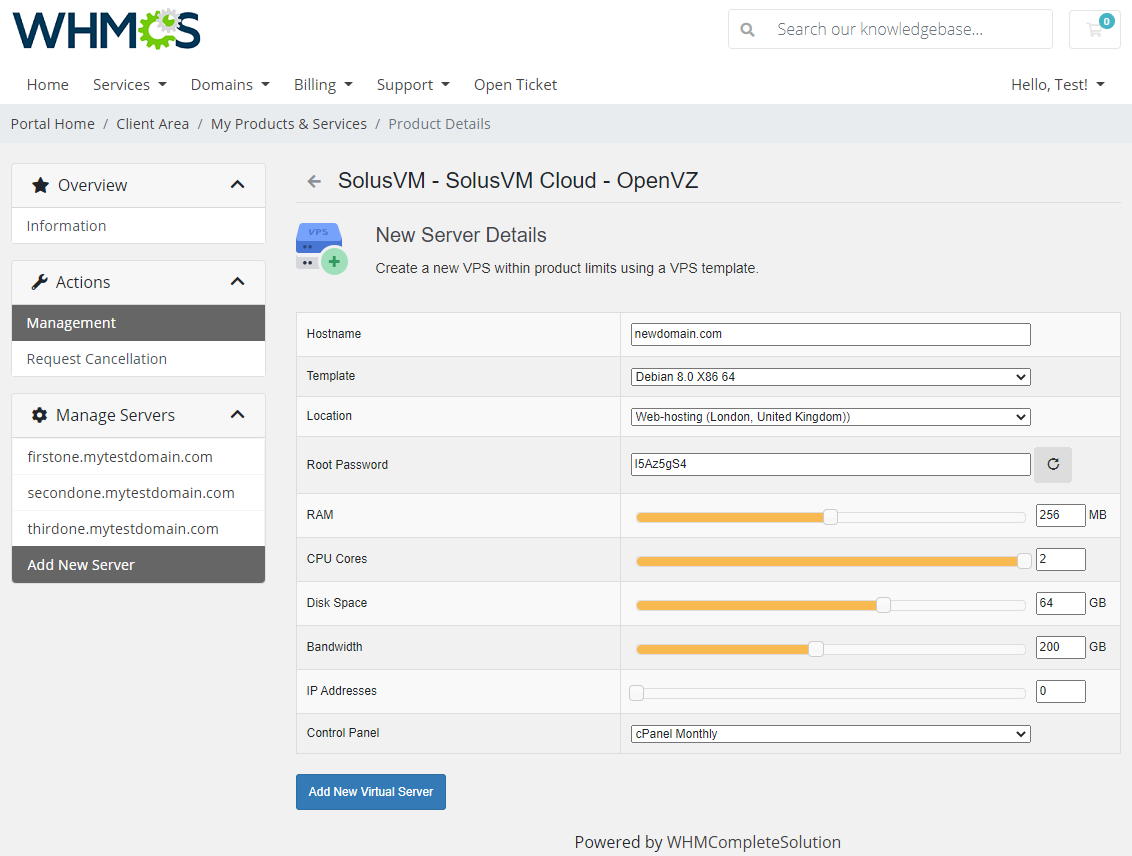Image resolution: width=1132 pixels, height=856 pixels.
Task: Click Add New Virtual Server button
Action: pyautogui.click(x=370, y=792)
